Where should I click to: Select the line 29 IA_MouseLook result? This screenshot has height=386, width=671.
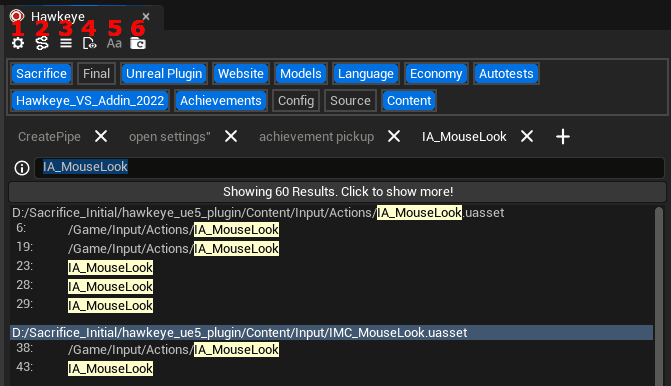tap(110, 306)
